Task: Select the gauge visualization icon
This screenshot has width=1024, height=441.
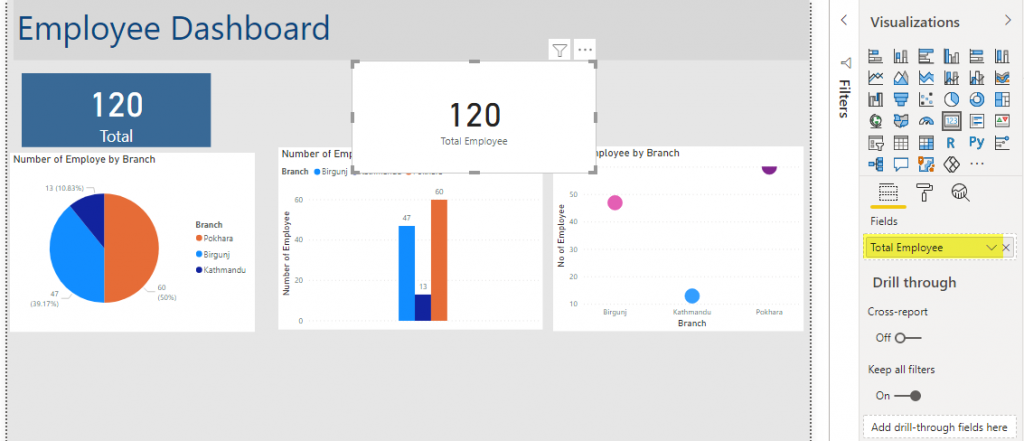Action: [x=926, y=121]
